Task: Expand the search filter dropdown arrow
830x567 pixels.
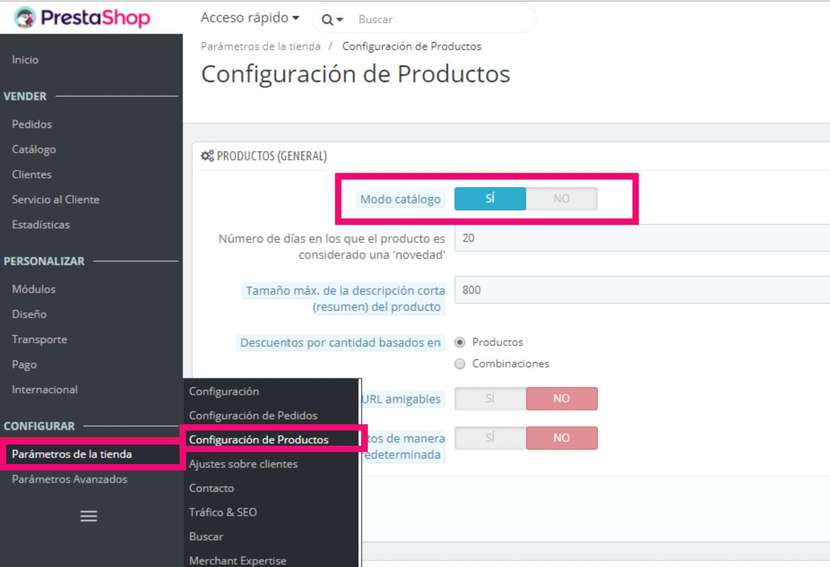Action: coord(341,20)
